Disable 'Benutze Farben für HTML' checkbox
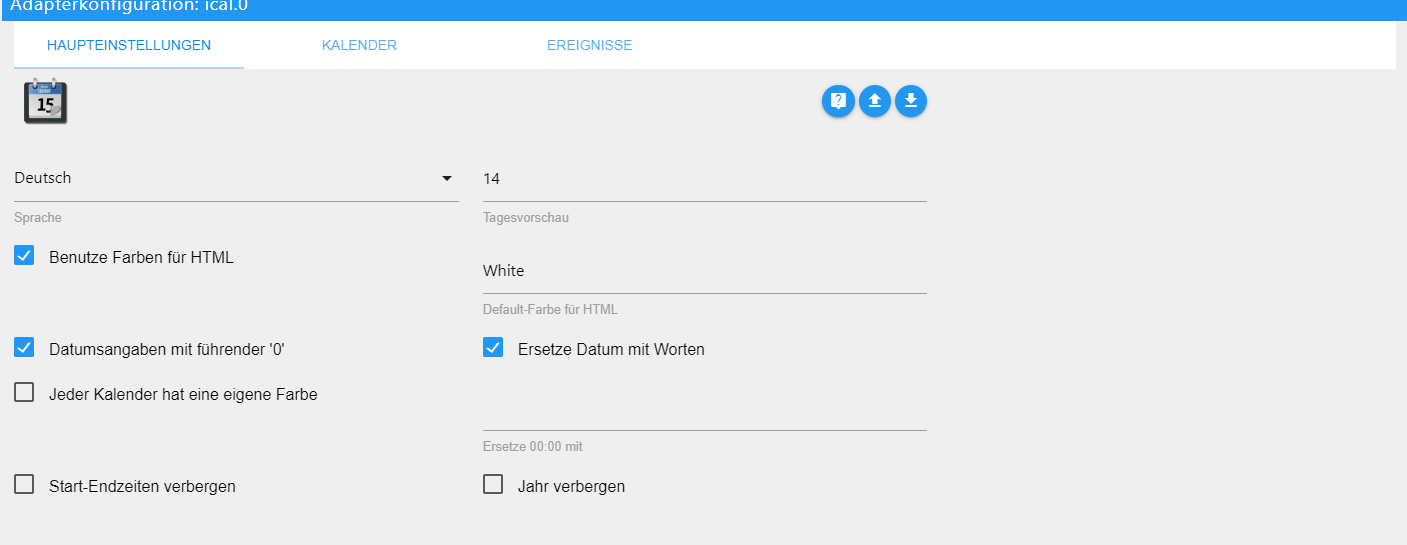 point(24,256)
